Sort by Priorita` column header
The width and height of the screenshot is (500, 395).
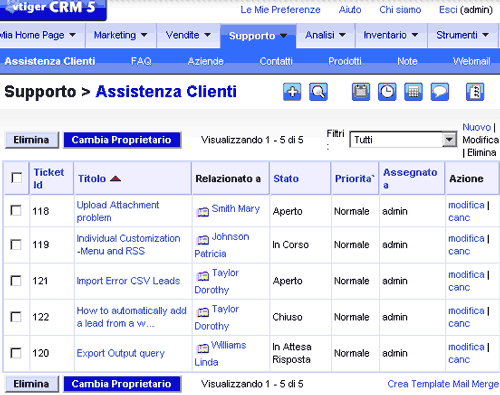pos(355,179)
